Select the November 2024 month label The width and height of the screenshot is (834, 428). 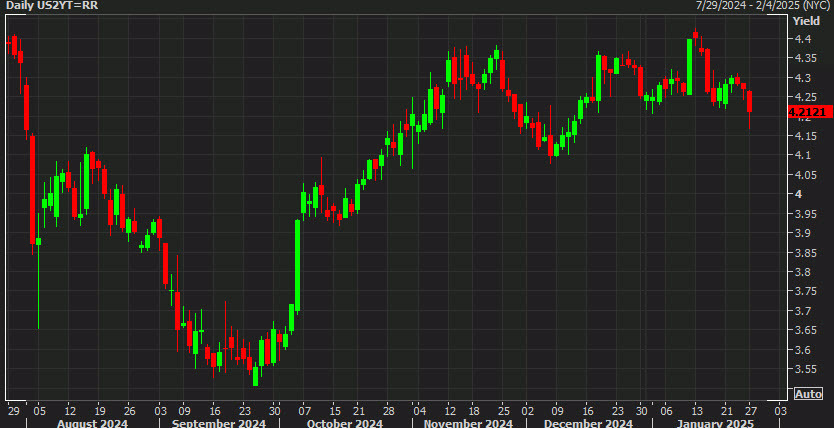(468, 423)
